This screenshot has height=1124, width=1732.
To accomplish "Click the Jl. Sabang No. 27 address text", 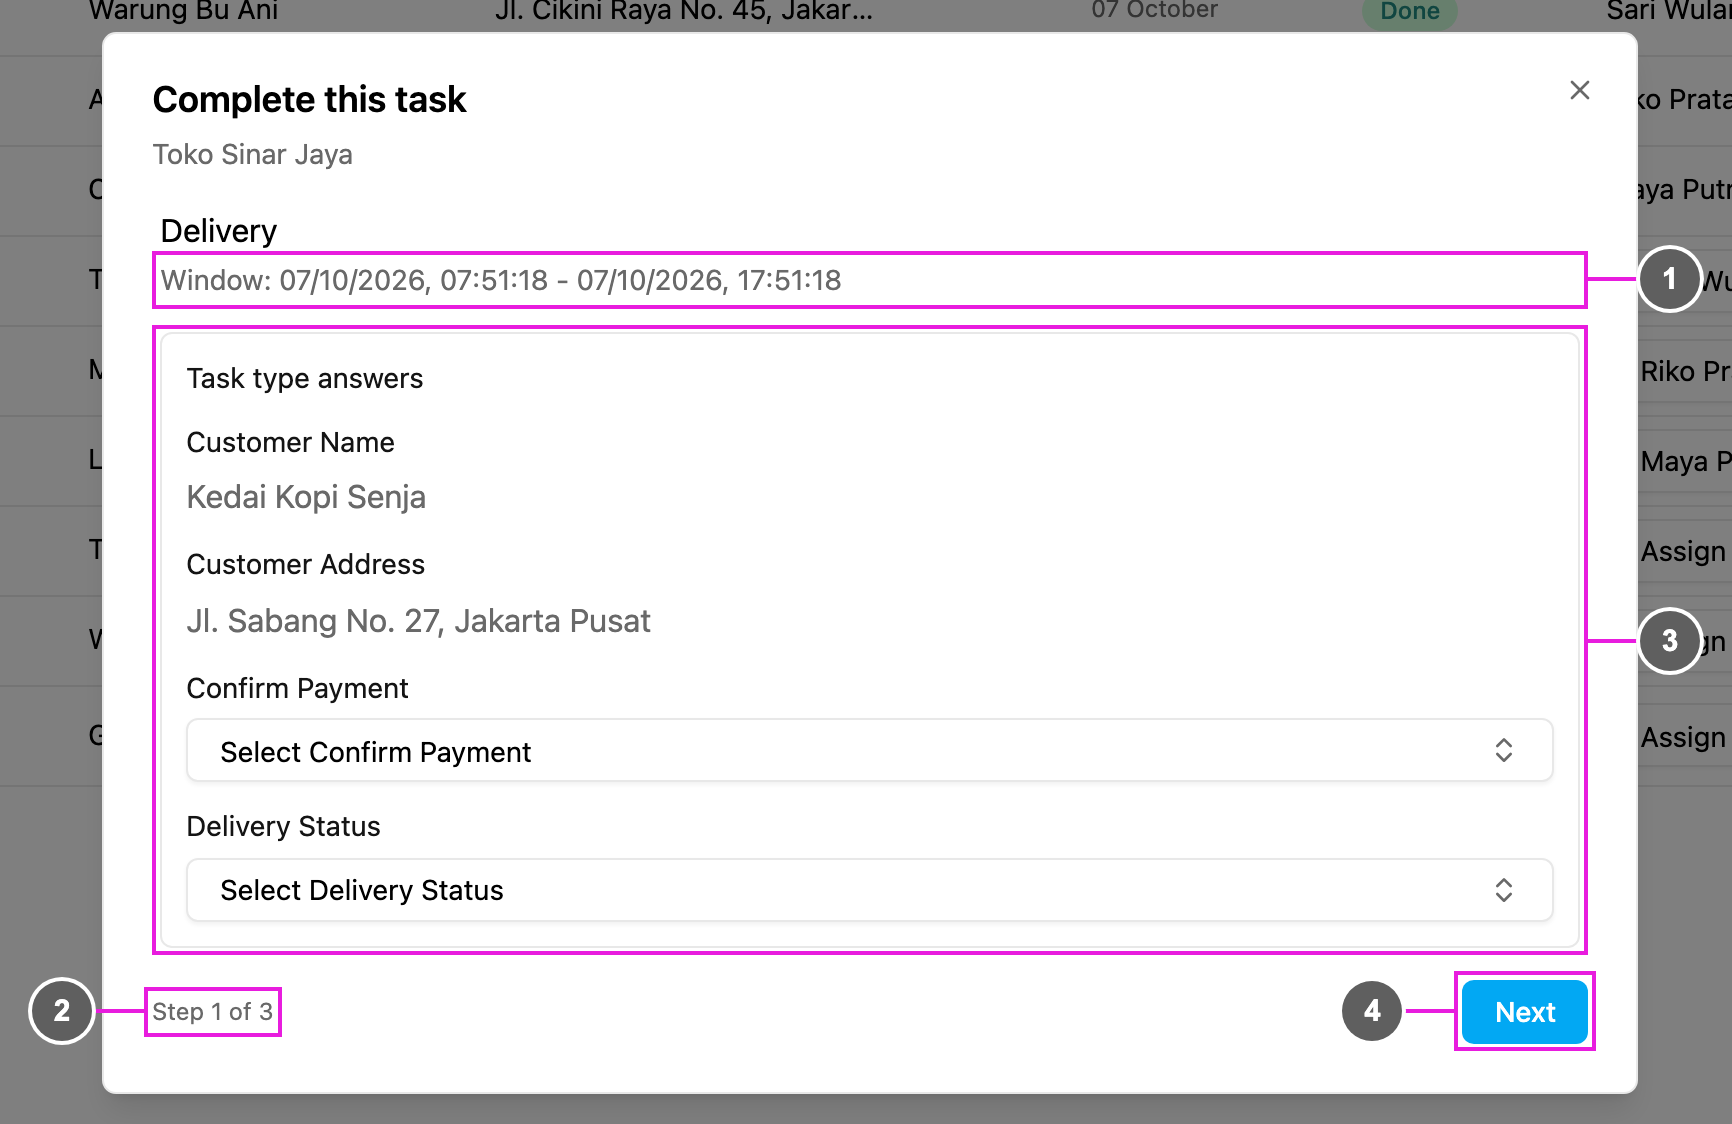I will [x=418, y=621].
